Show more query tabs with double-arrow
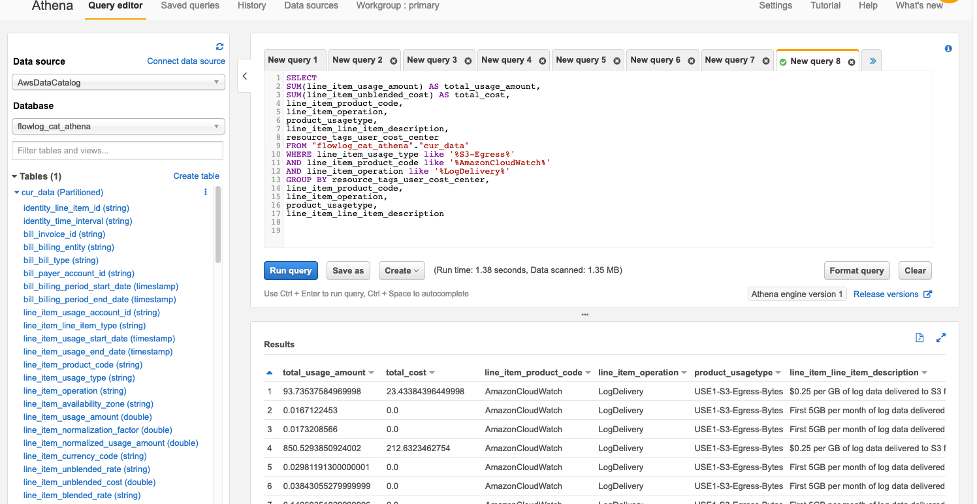Viewport: 977px width, 504px height. 872,61
